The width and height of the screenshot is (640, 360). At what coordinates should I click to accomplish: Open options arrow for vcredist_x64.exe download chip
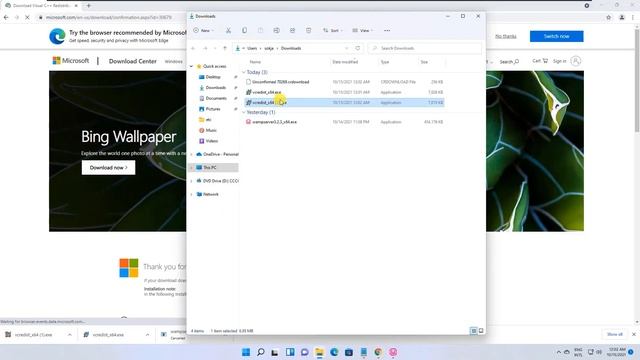(147, 335)
